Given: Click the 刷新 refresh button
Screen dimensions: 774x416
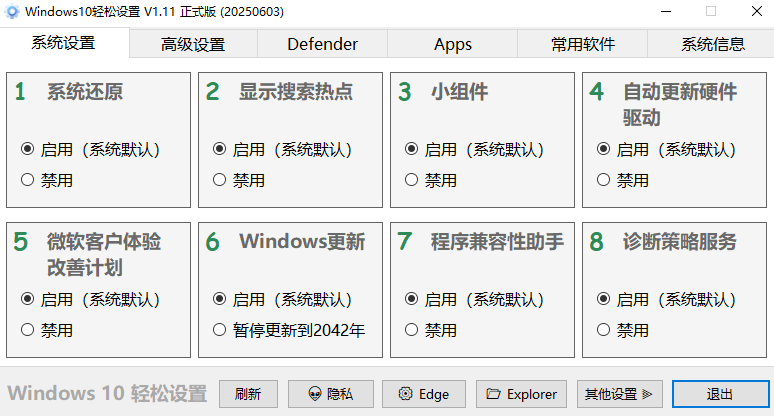Looking at the screenshot, I should click(248, 394).
